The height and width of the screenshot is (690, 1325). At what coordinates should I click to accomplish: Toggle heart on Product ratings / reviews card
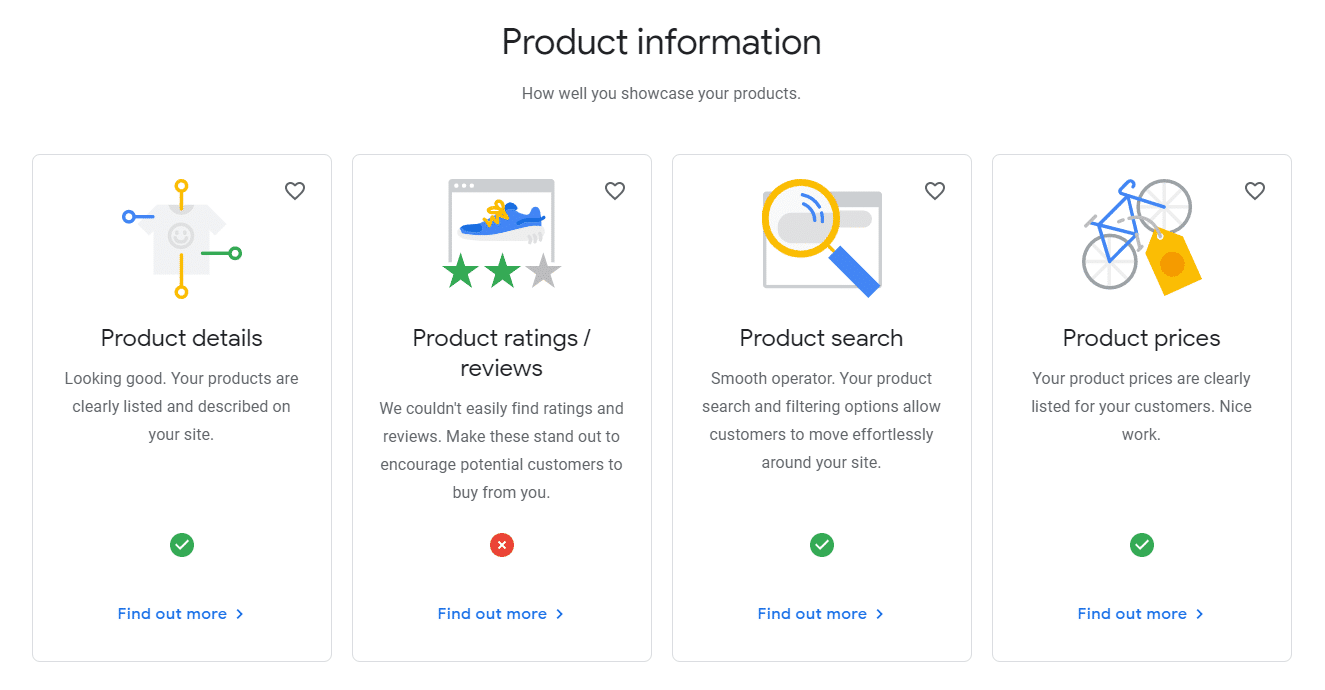(615, 191)
